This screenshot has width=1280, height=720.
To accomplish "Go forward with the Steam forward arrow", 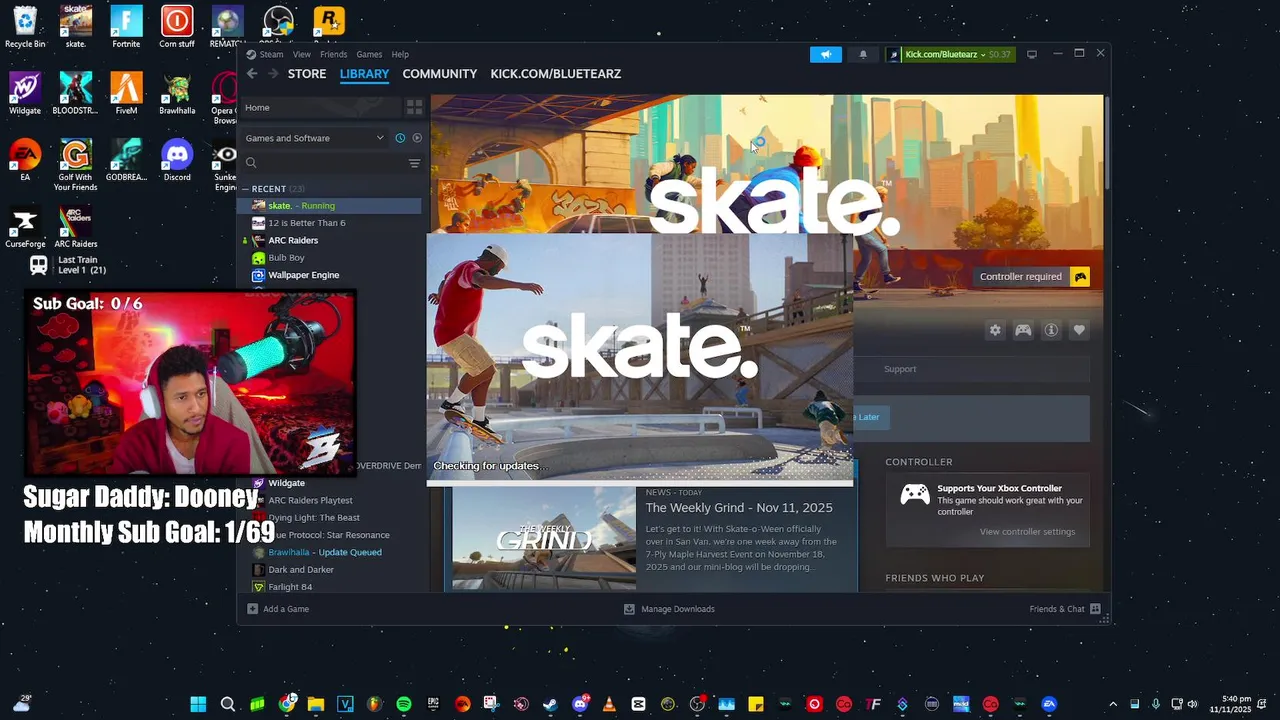I will [x=272, y=74].
